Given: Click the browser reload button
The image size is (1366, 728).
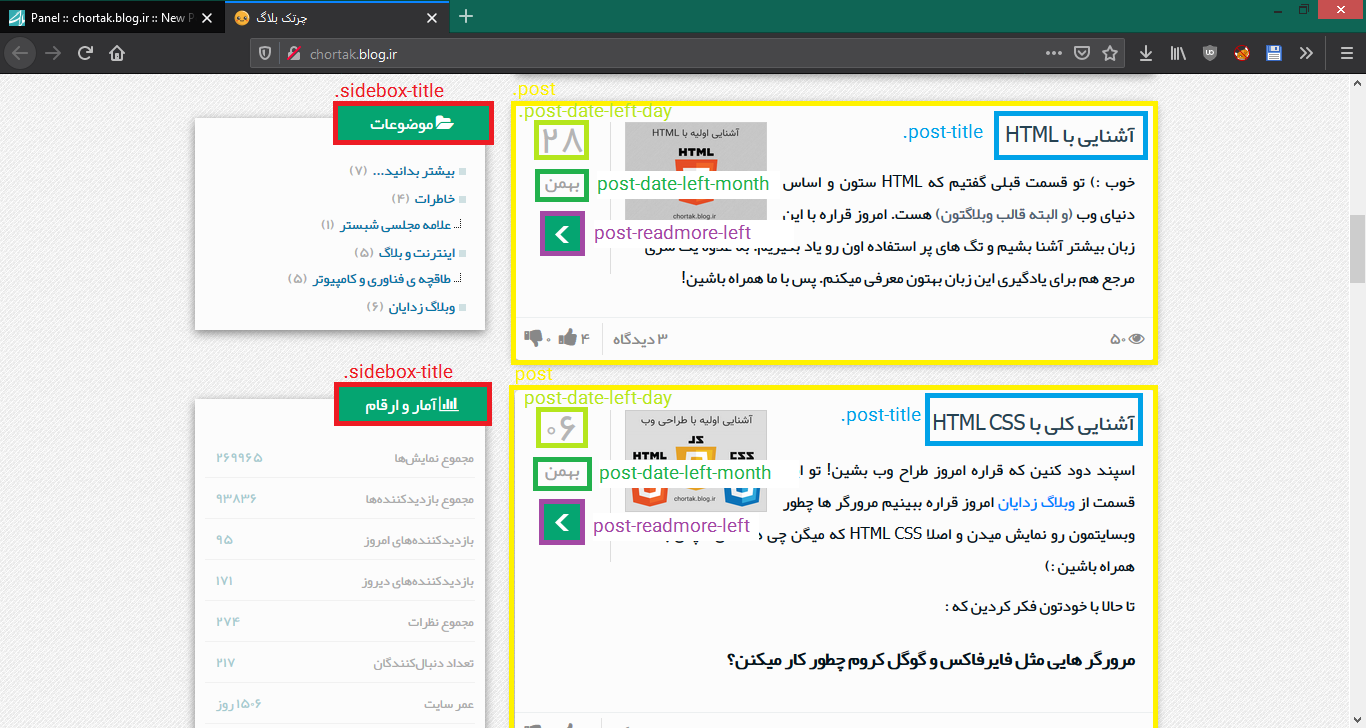Looking at the screenshot, I should pyautogui.click(x=86, y=53).
